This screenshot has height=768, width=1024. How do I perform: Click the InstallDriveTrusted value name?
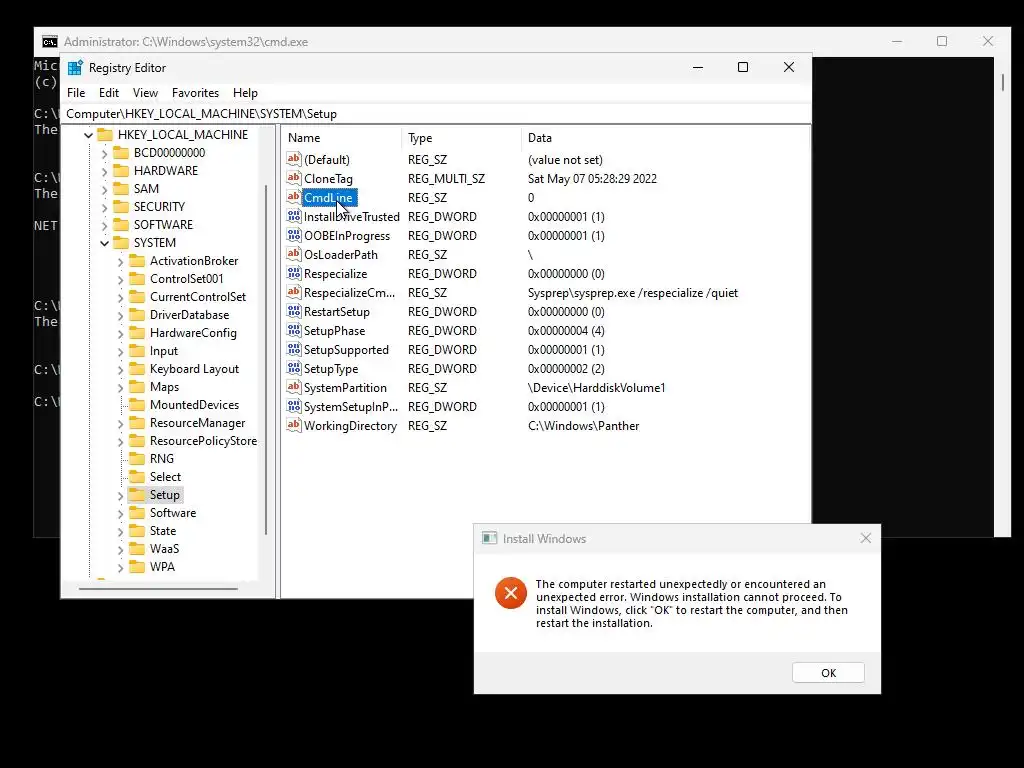(351, 216)
